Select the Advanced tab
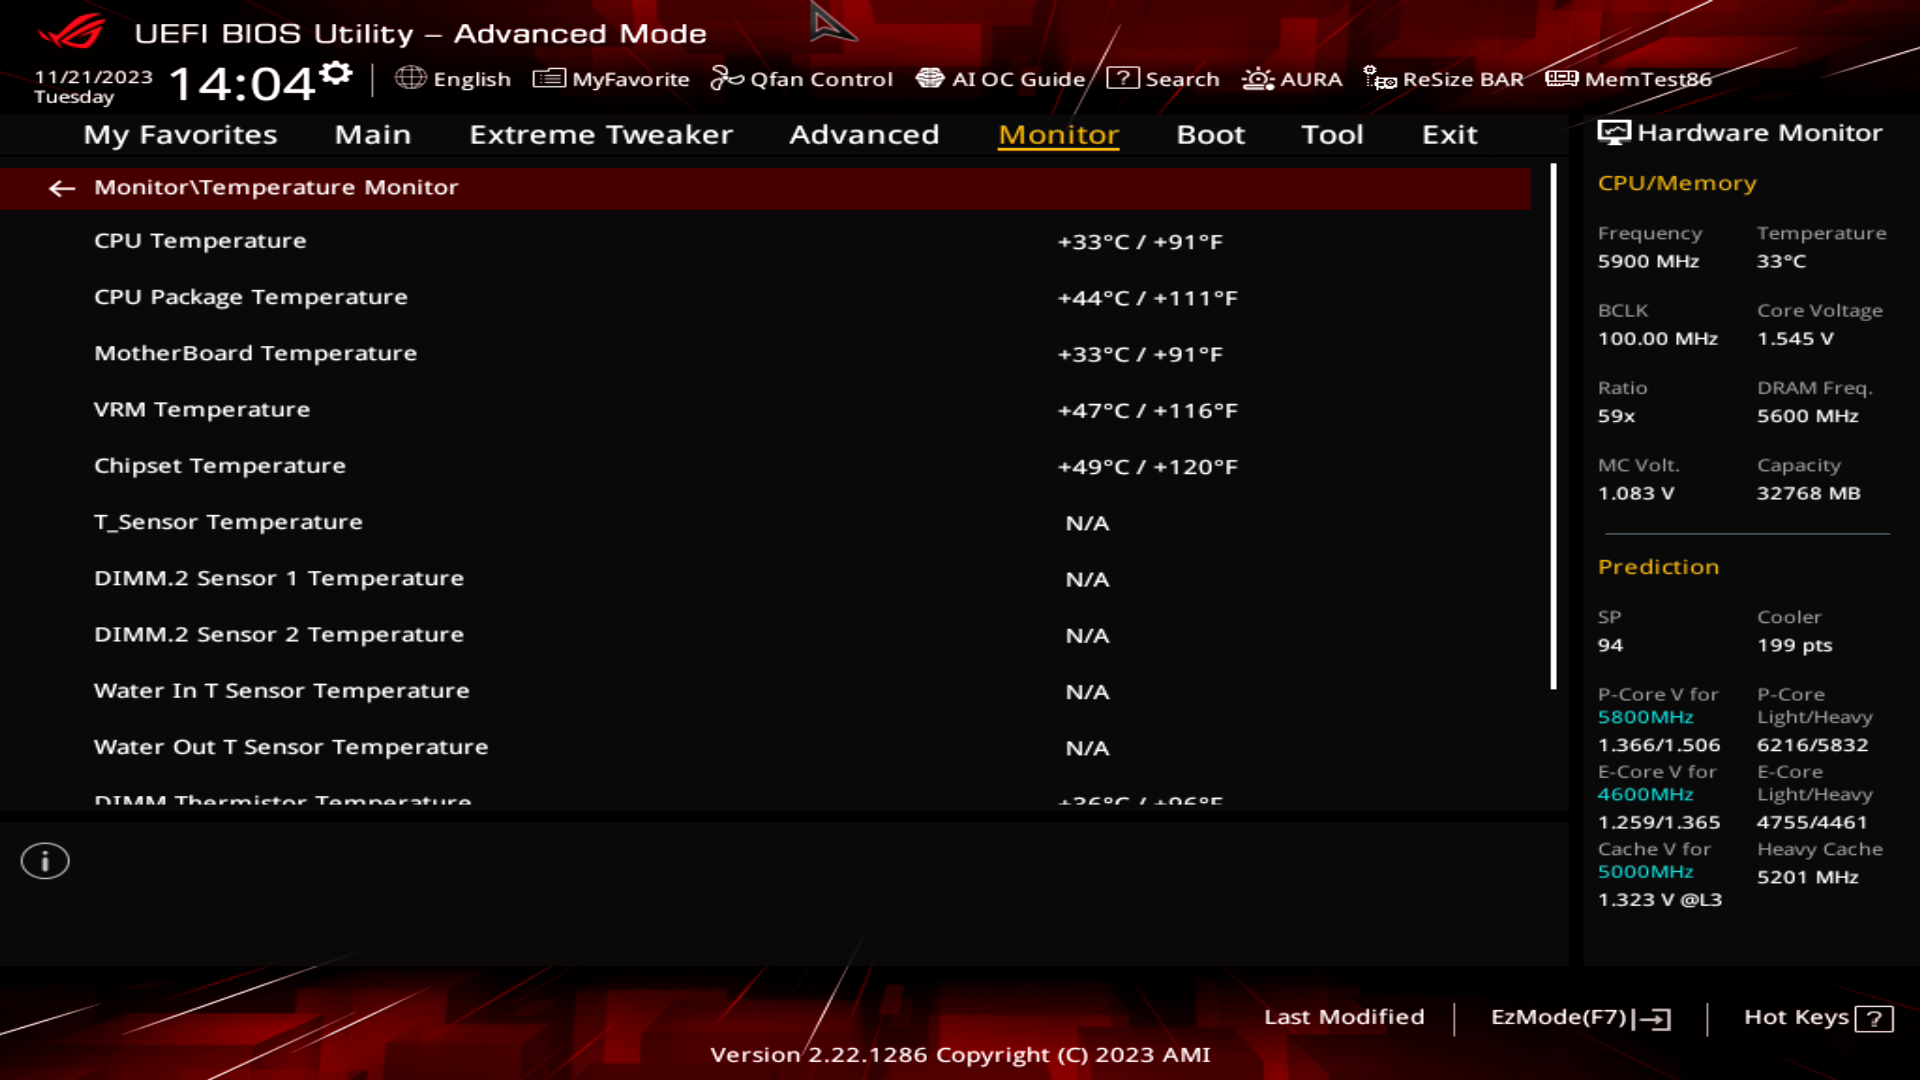The height and width of the screenshot is (1080, 1920). click(x=863, y=135)
